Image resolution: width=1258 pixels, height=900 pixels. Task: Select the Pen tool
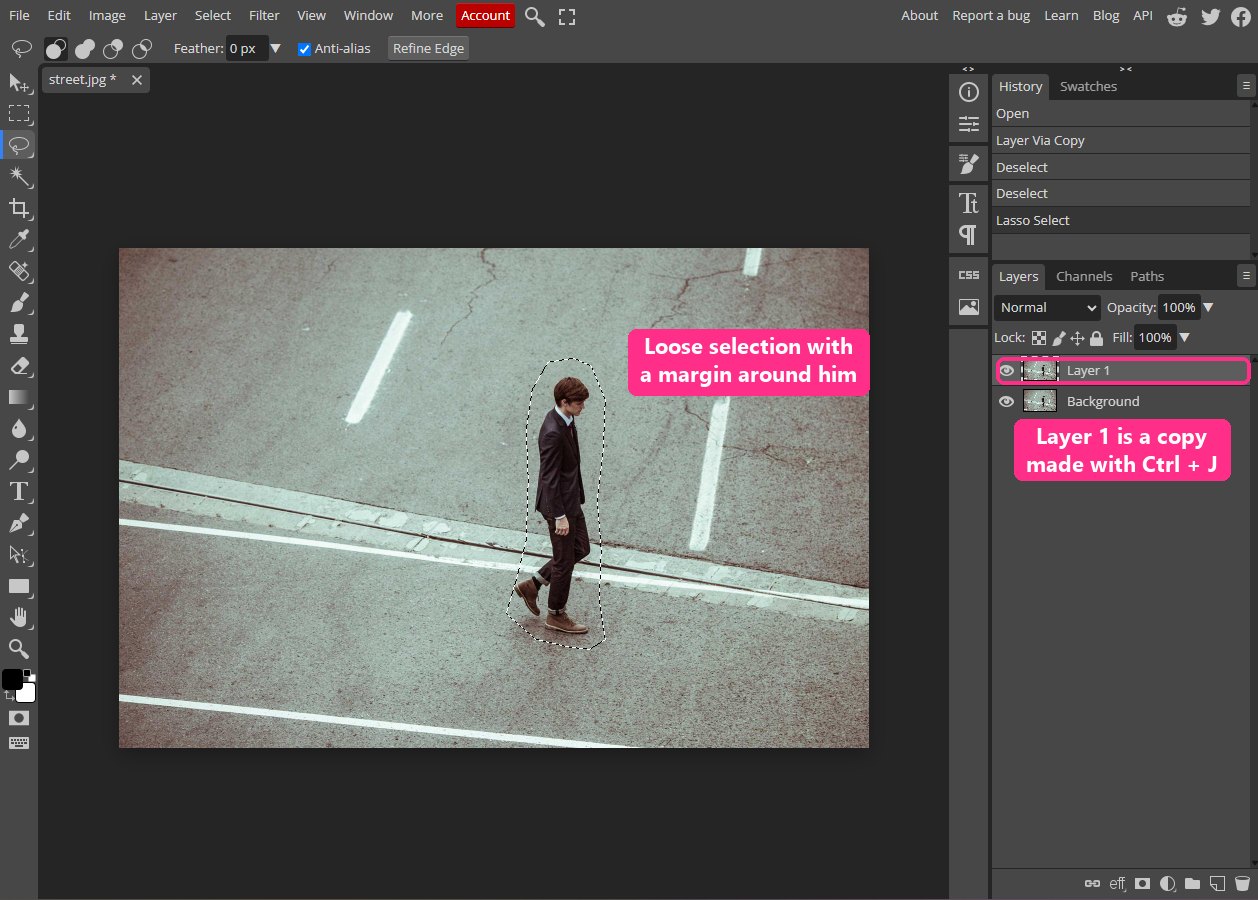19,522
